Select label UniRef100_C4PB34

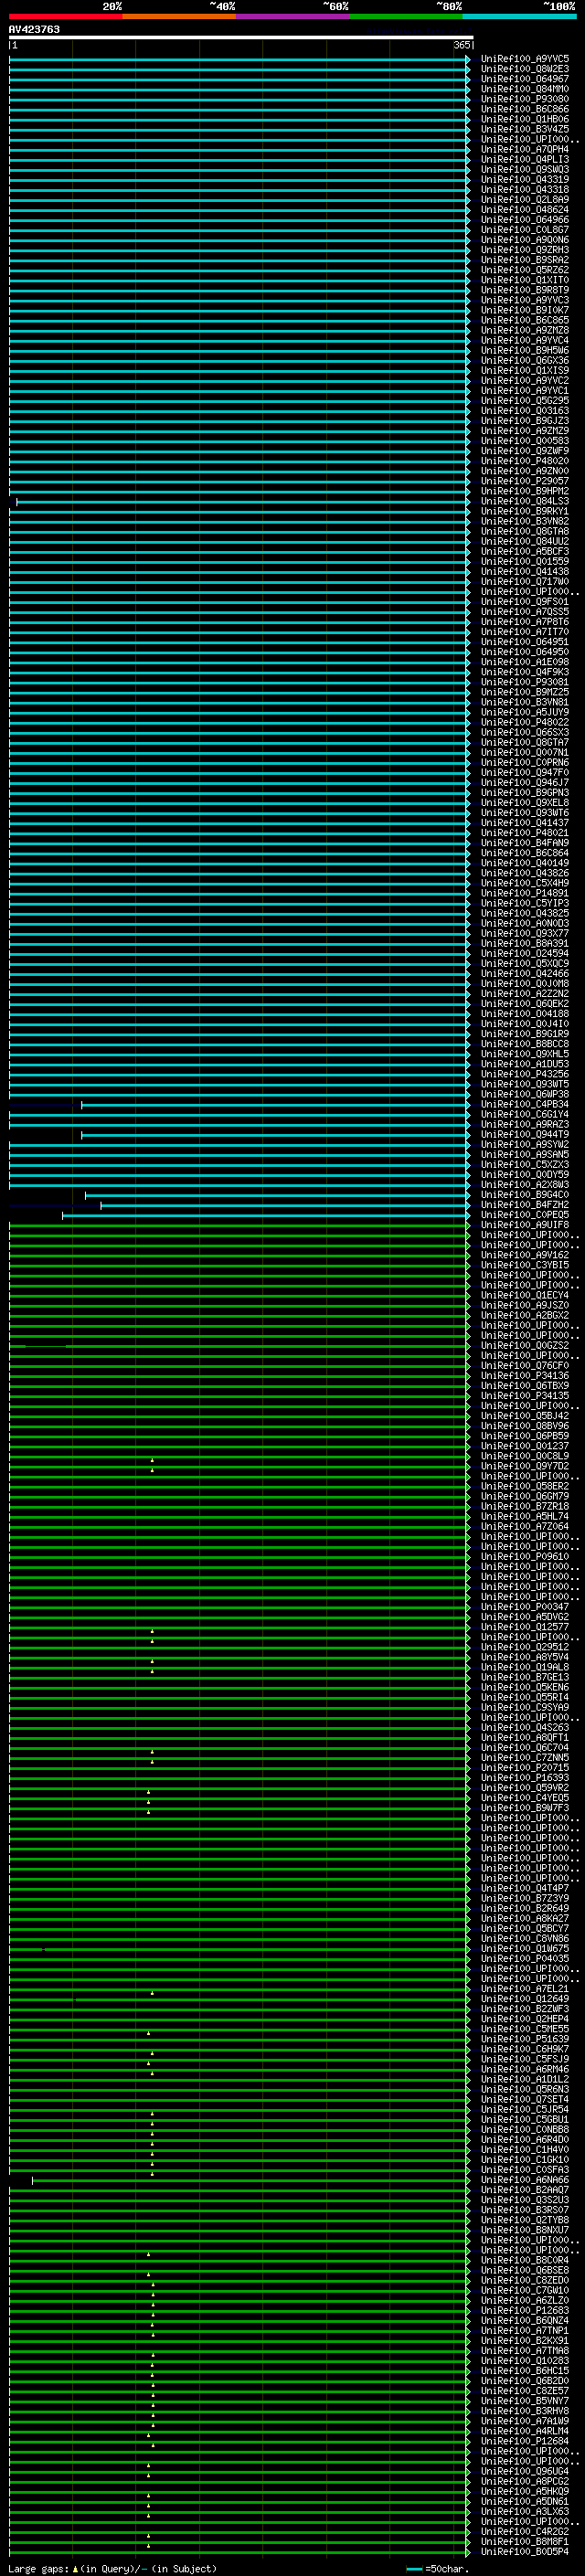click(525, 1104)
